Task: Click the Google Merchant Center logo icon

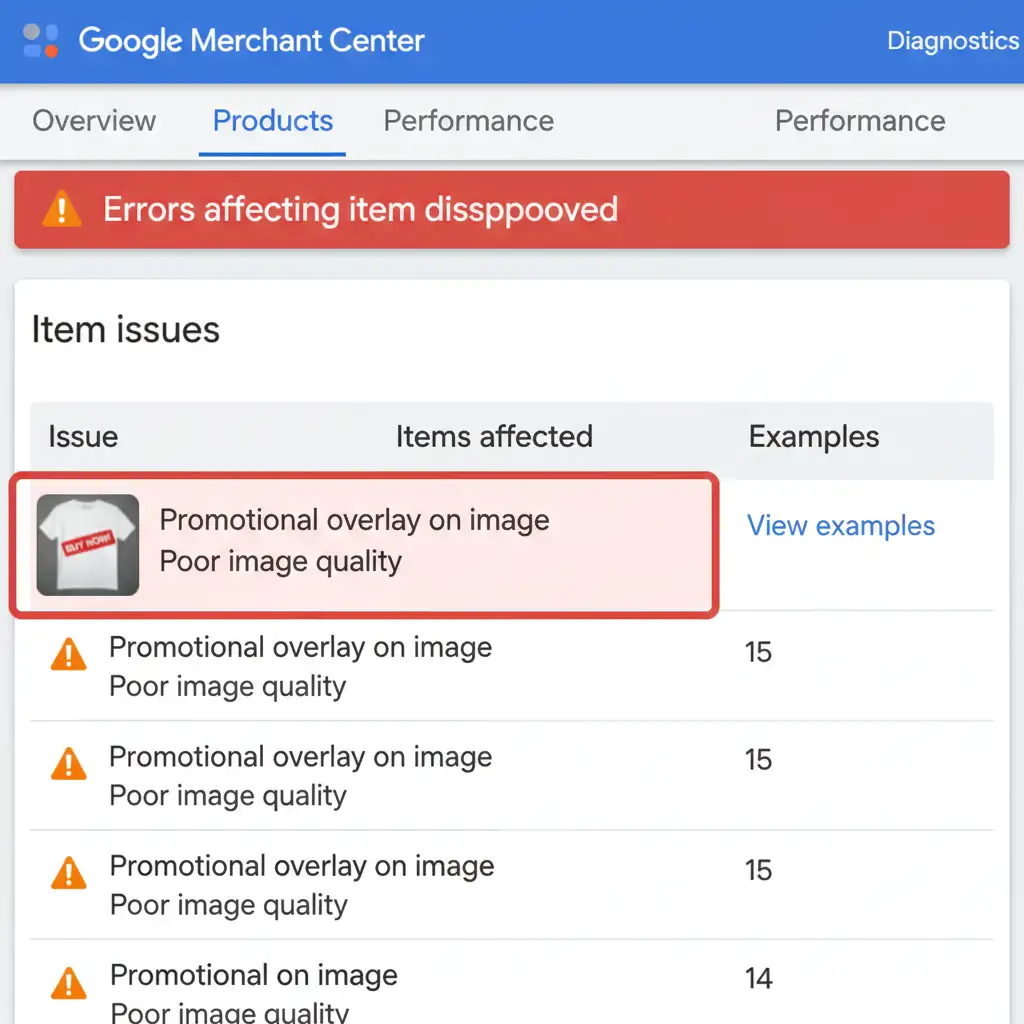Action: (41, 40)
